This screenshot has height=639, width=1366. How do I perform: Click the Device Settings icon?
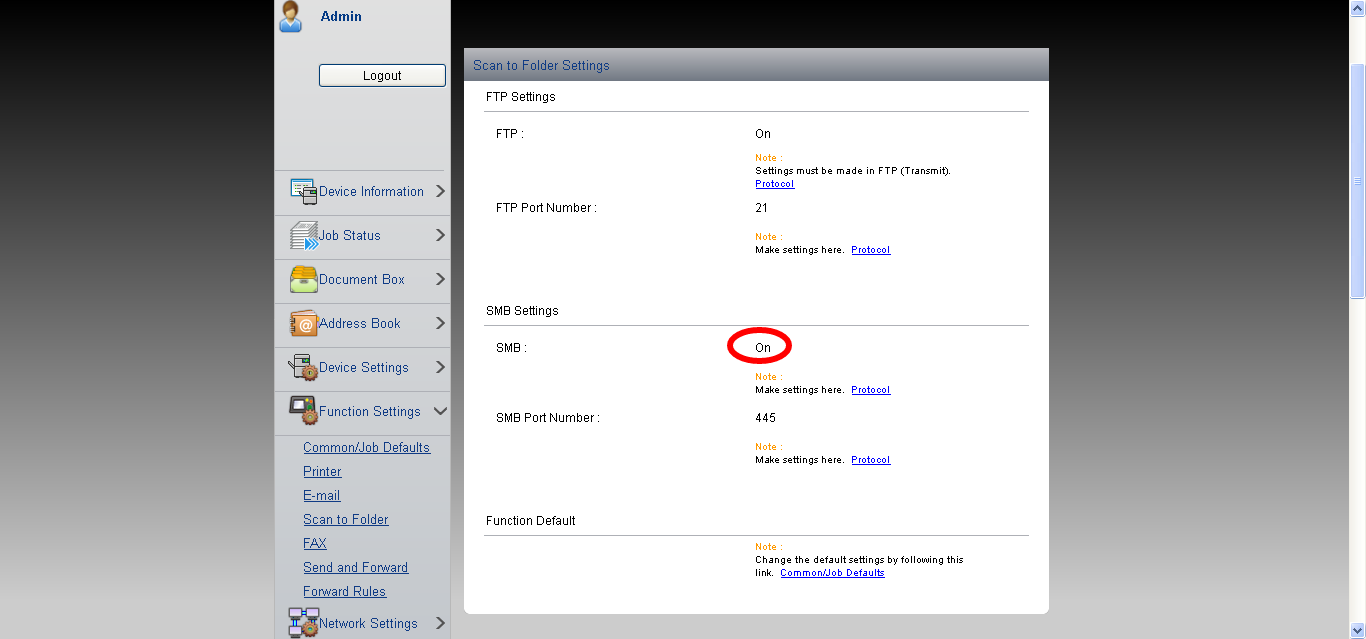(303, 368)
